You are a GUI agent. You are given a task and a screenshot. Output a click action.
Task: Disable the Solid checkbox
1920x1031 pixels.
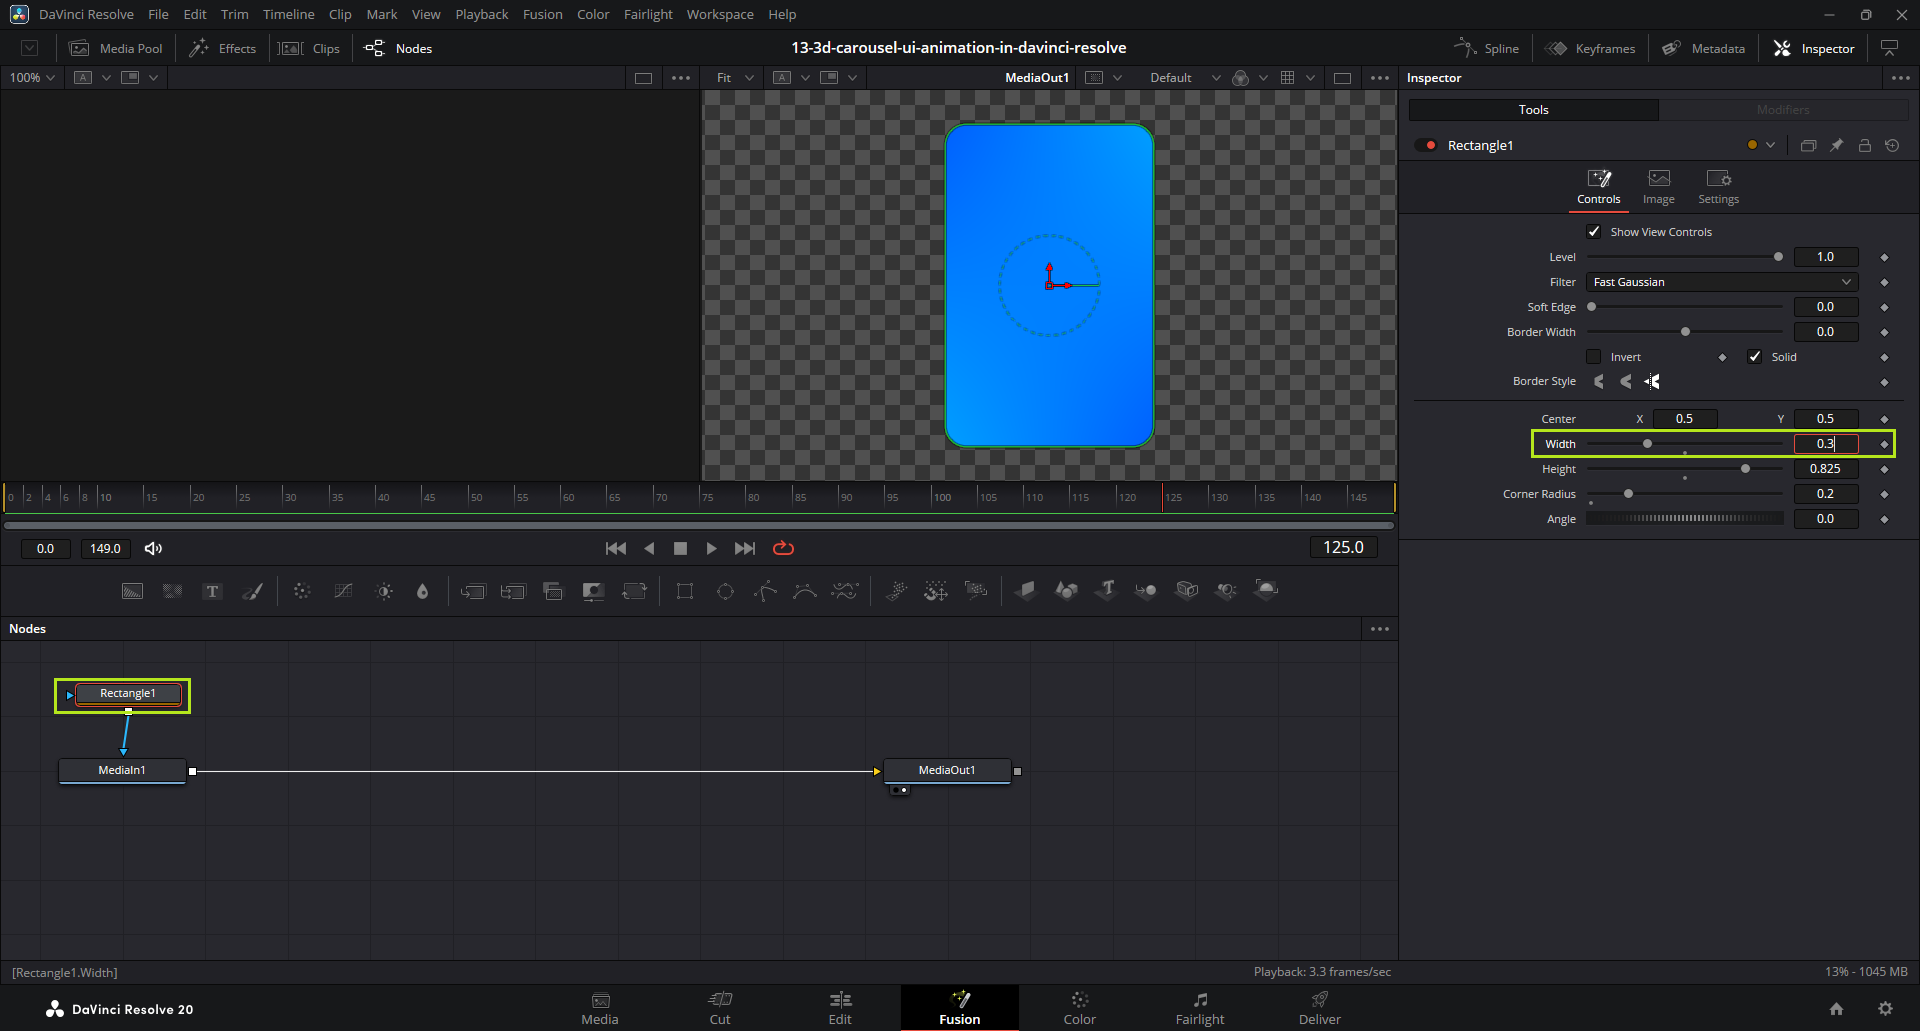[x=1754, y=357]
